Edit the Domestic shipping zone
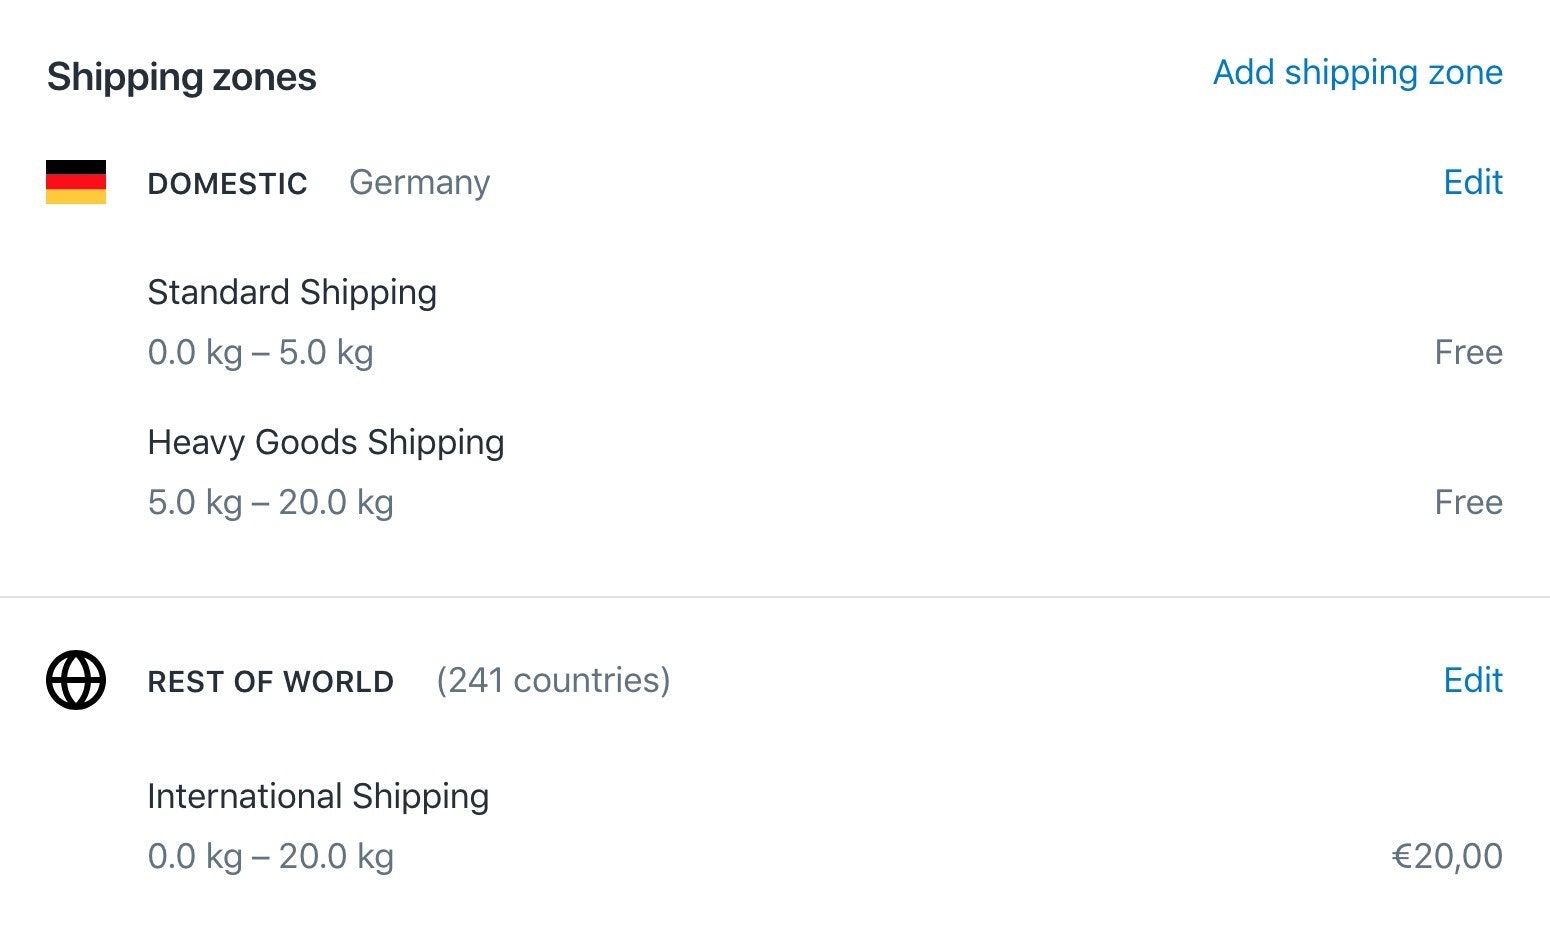The width and height of the screenshot is (1550, 940). [x=1472, y=182]
